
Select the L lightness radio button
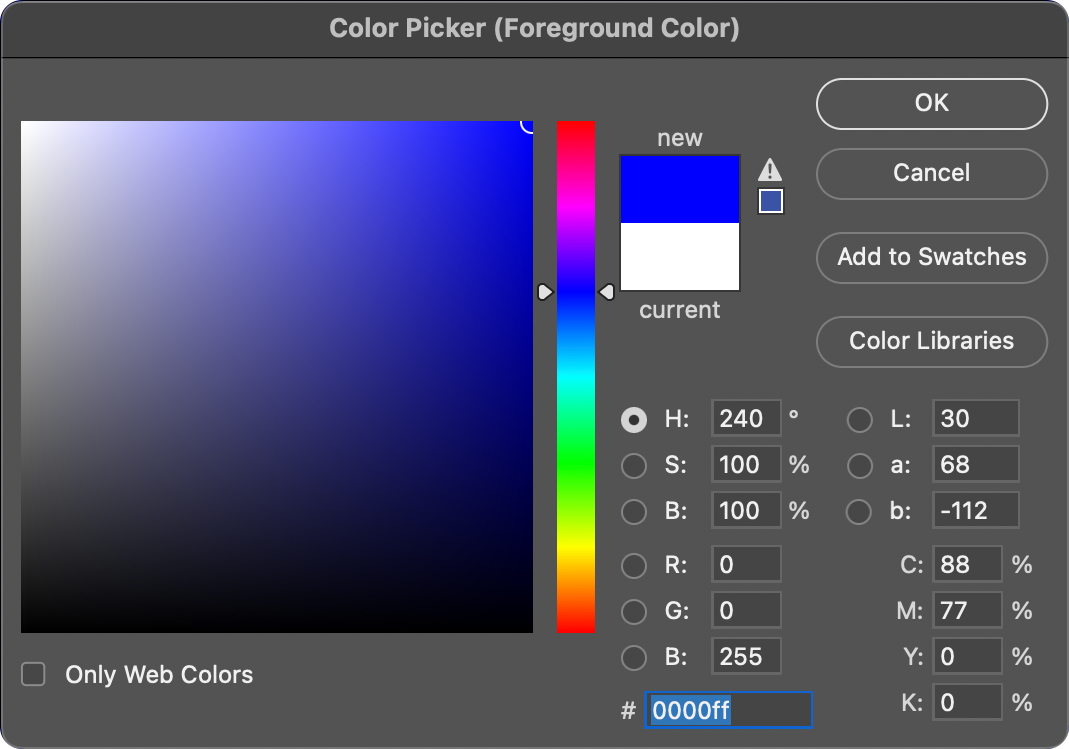[860, 419]
